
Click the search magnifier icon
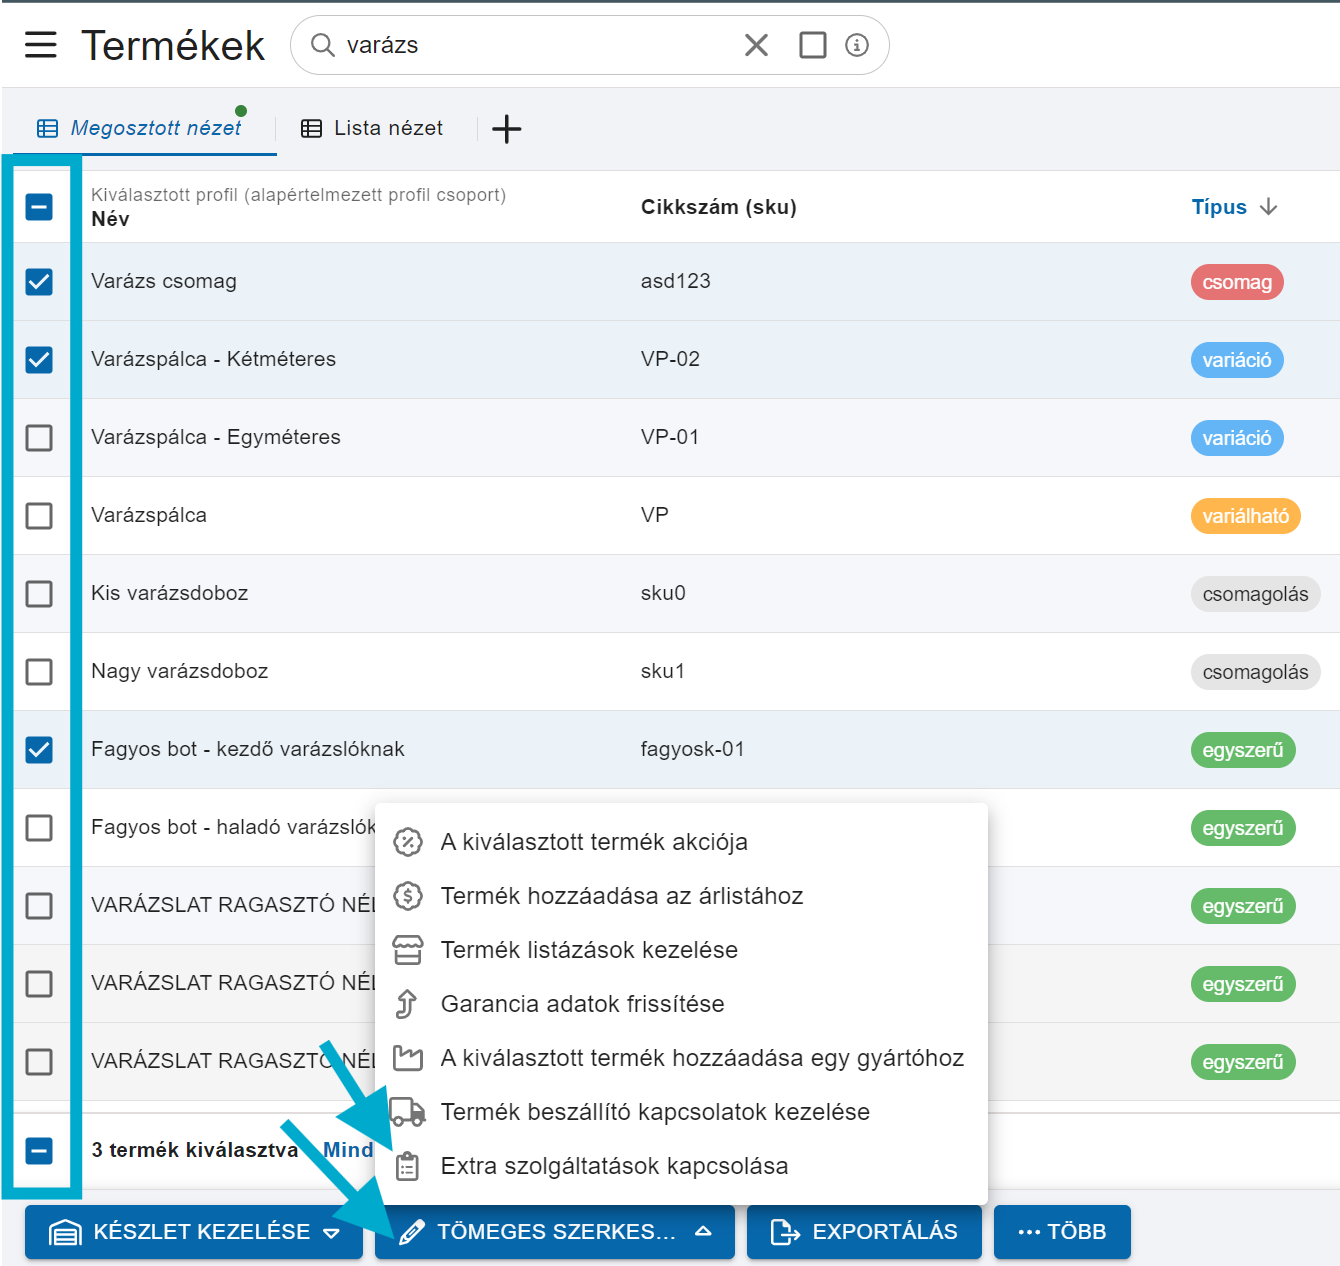click(x=322, y=45)
